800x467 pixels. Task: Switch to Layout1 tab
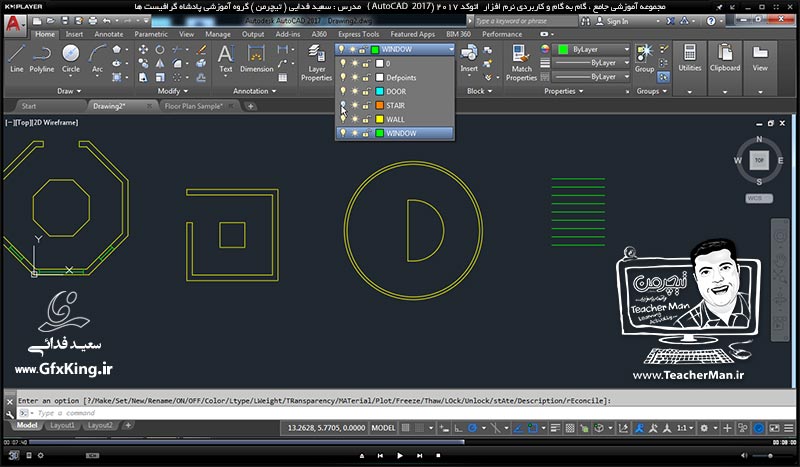tap(62, 425)
